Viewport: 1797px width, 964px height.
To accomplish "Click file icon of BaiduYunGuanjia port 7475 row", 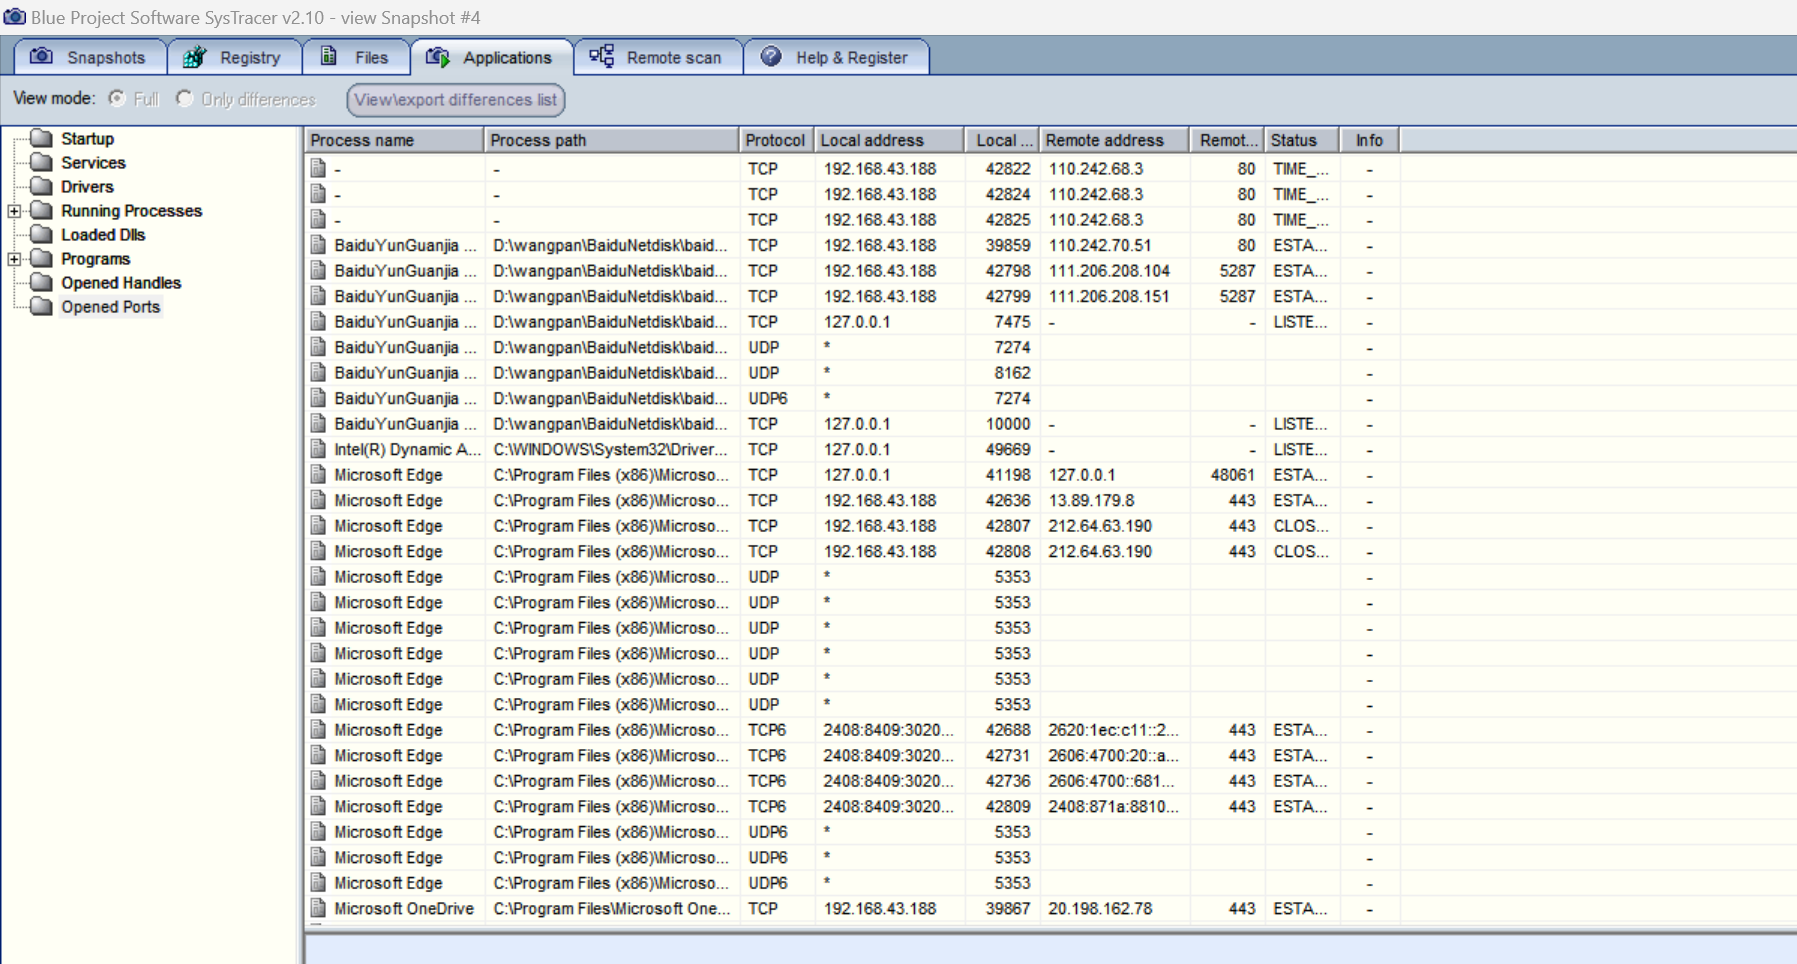I will click(318, 321).
